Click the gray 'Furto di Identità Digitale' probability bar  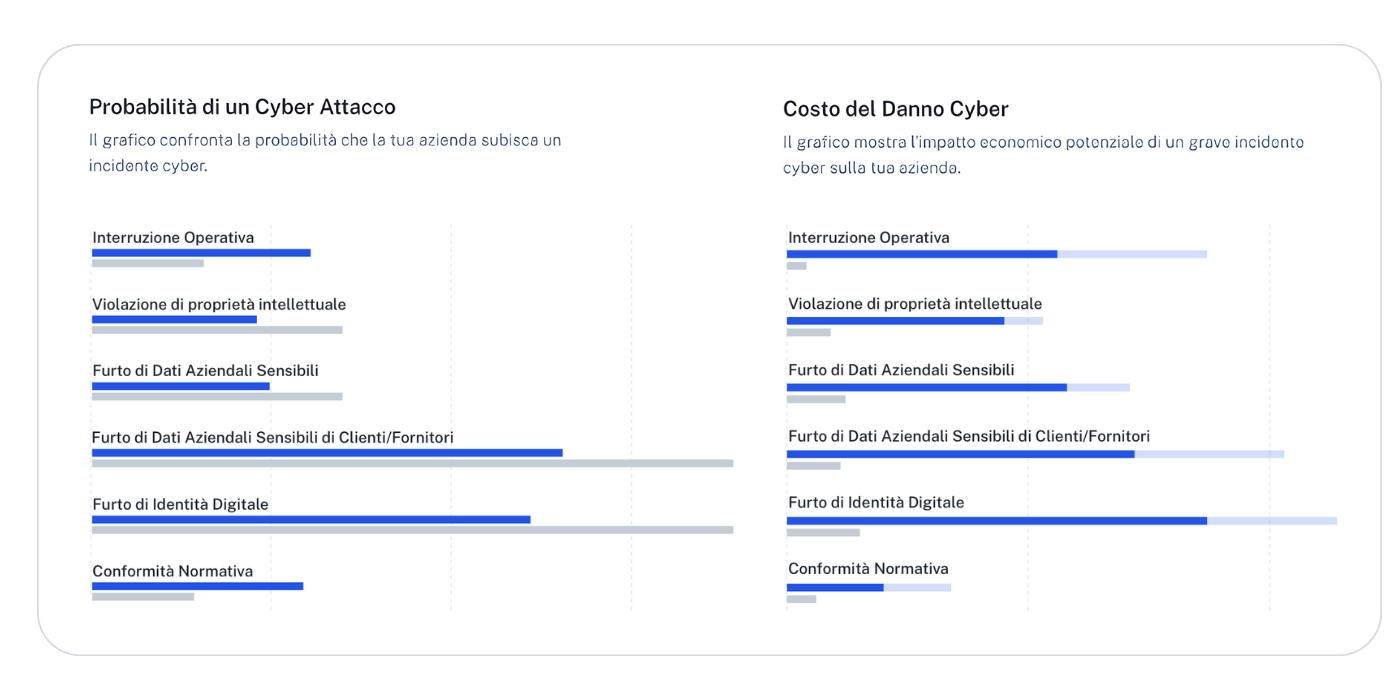click(x=412, y=530)
